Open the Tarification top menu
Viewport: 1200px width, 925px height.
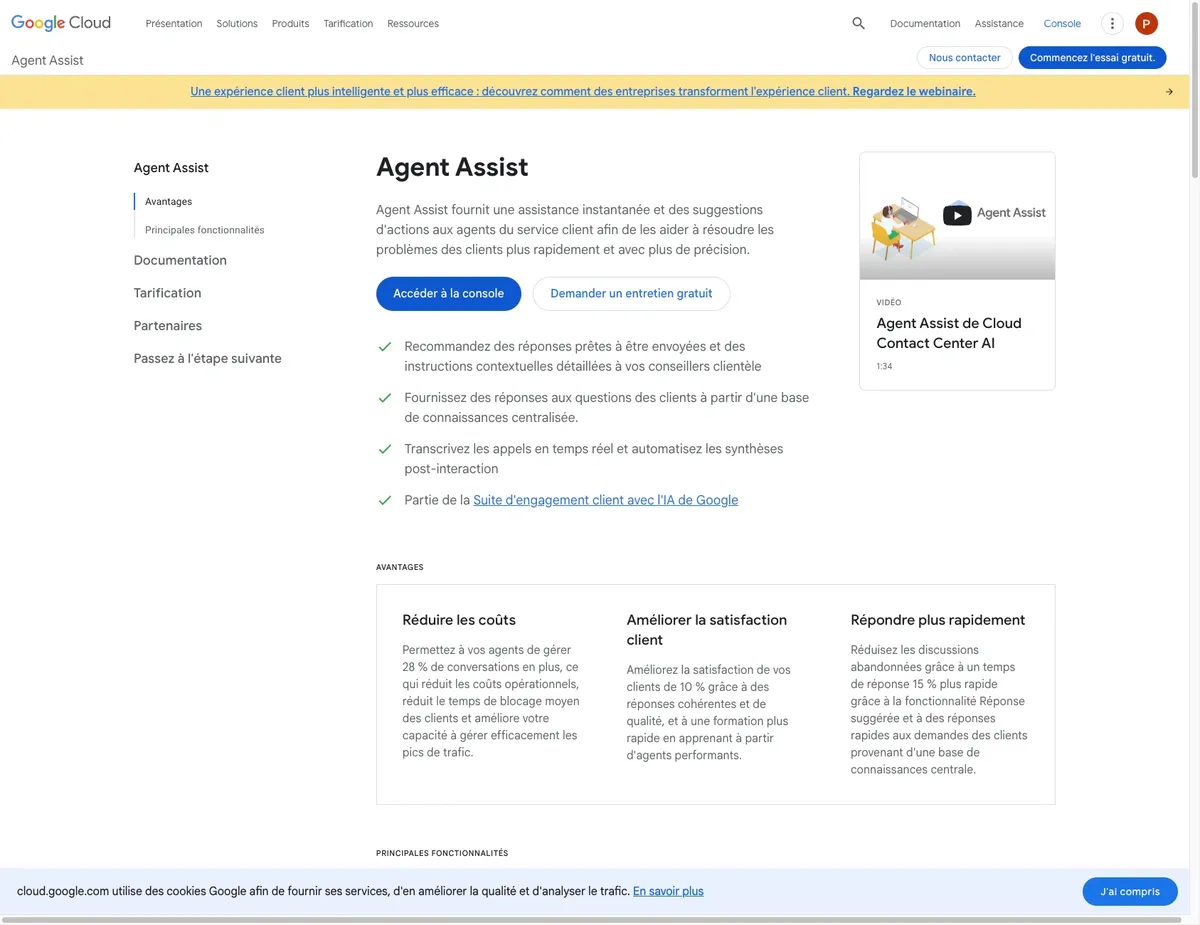coord(348,23)
